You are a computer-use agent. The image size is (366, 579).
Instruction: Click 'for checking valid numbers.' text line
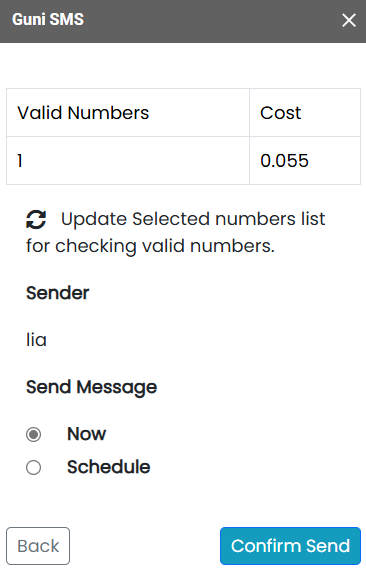click(150, 246)
